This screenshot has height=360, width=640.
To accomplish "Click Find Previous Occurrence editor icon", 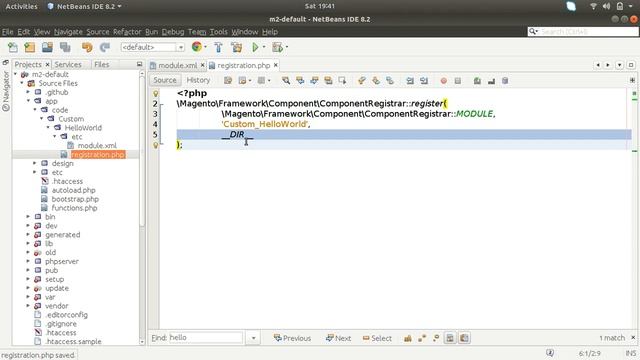I will 300,80.
